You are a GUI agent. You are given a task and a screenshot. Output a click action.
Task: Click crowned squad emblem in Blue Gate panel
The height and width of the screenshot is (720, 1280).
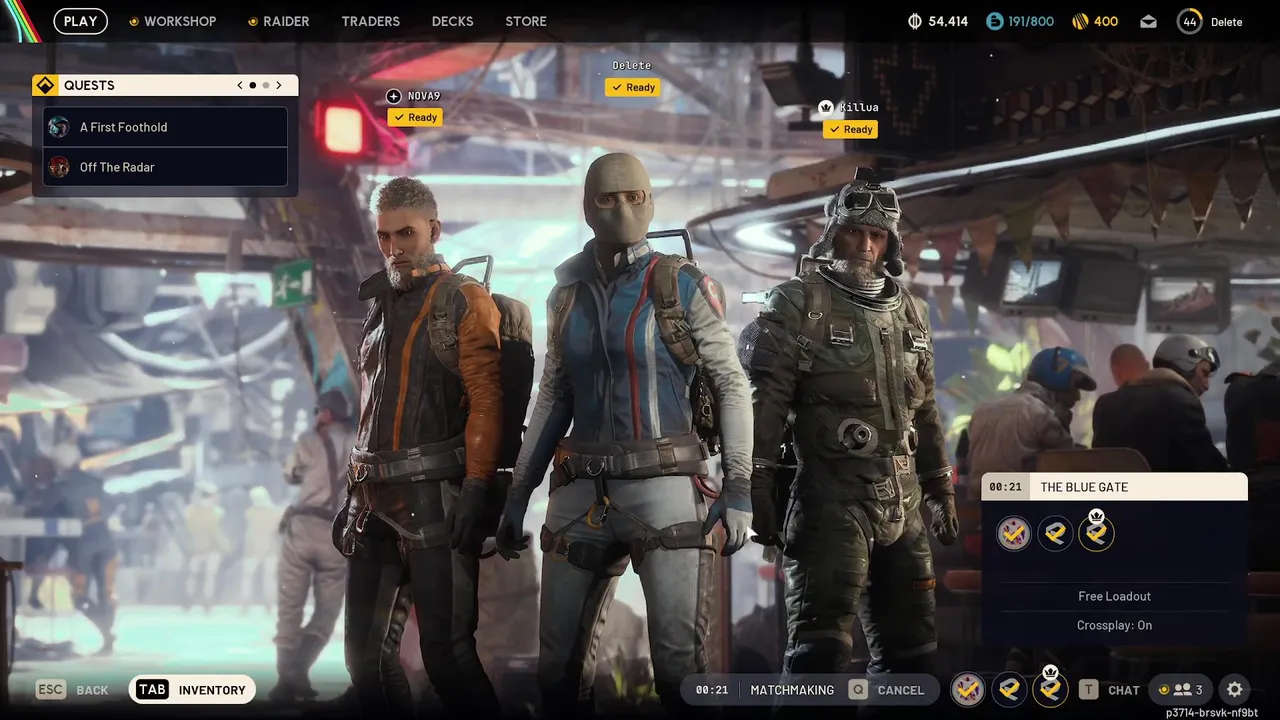[1096, 531]
